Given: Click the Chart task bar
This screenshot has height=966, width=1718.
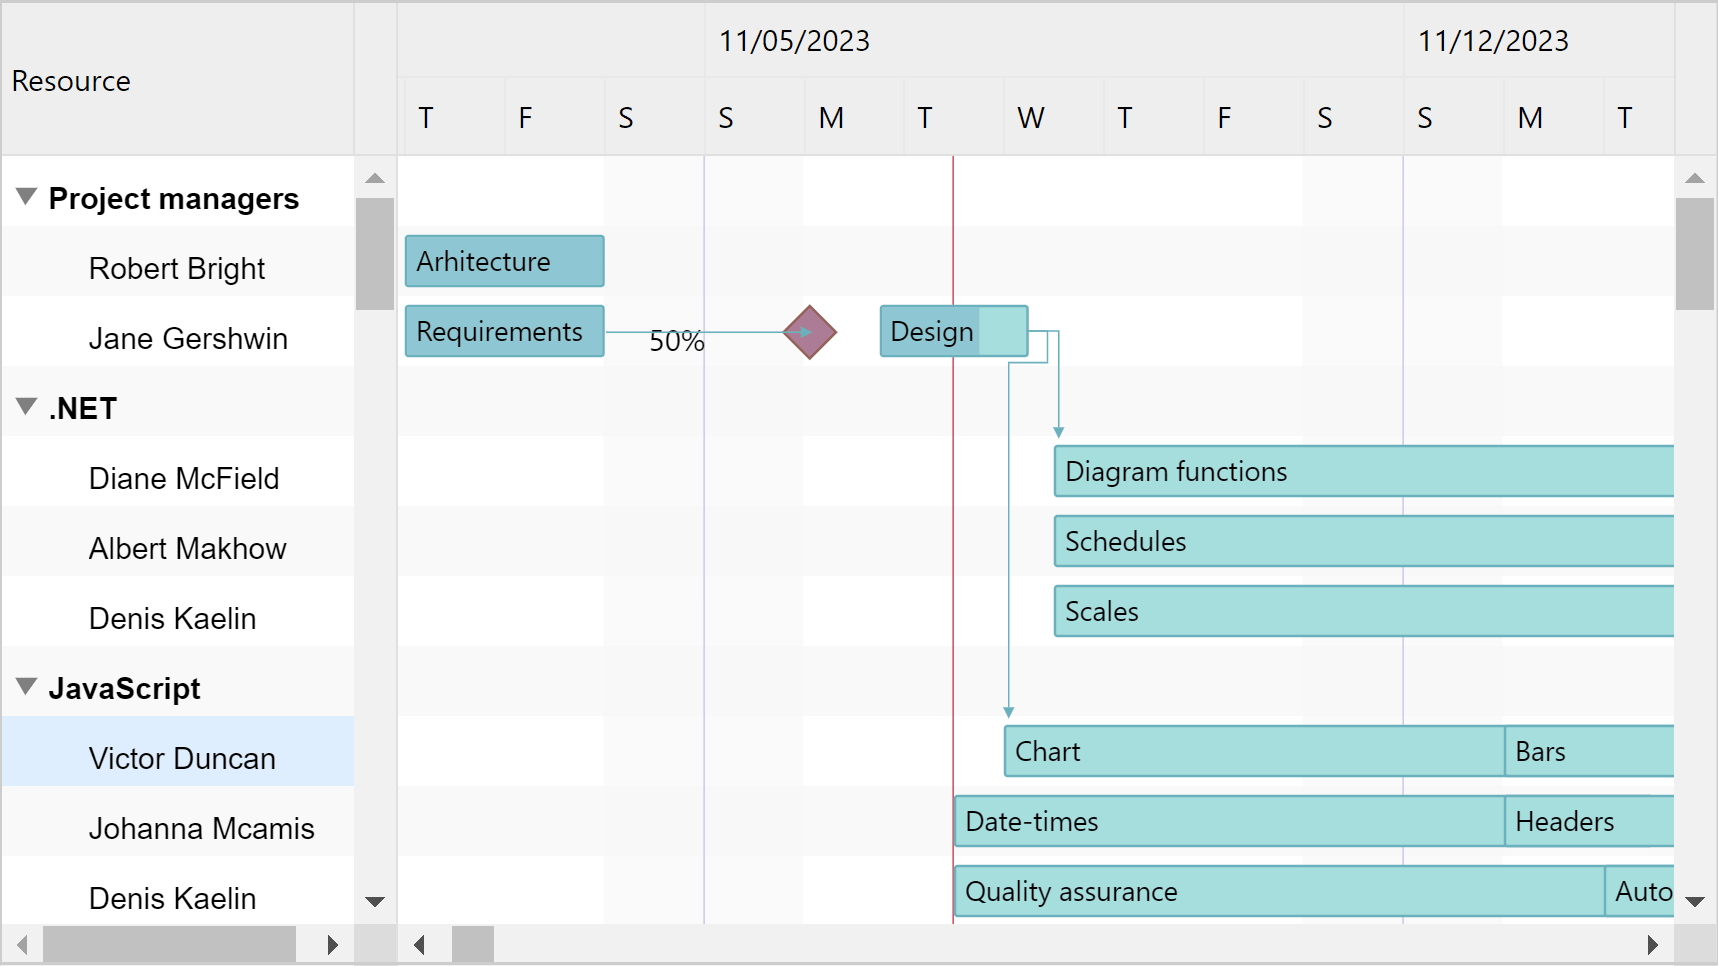Looking at the screenshot, I should pyautogui.click(x=1200, y=751).
